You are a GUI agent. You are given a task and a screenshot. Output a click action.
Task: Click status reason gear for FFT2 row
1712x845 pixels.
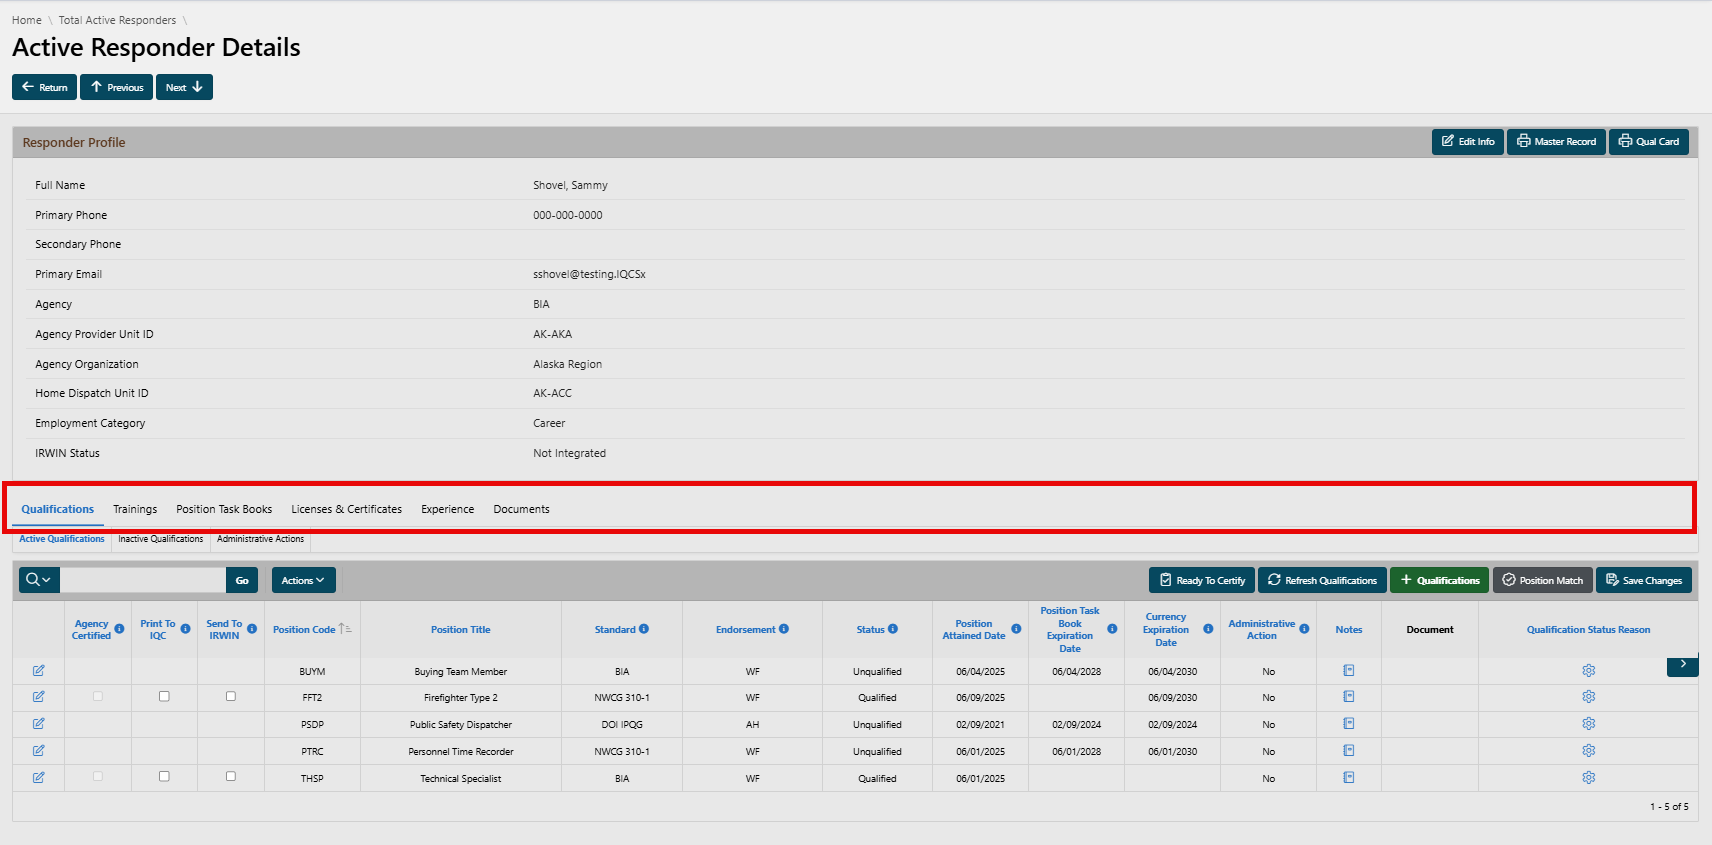coord(1588,697)
